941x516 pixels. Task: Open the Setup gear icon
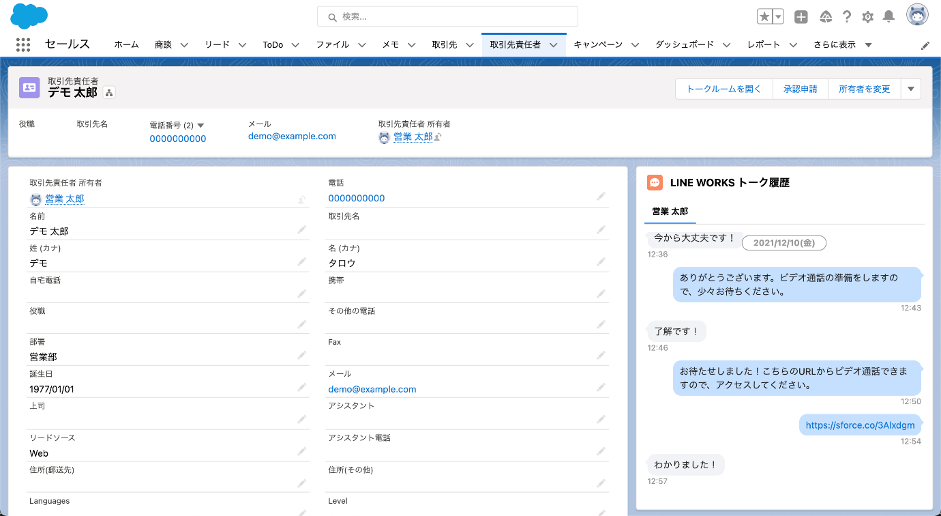pyautogui.click(x=867, y=17)
